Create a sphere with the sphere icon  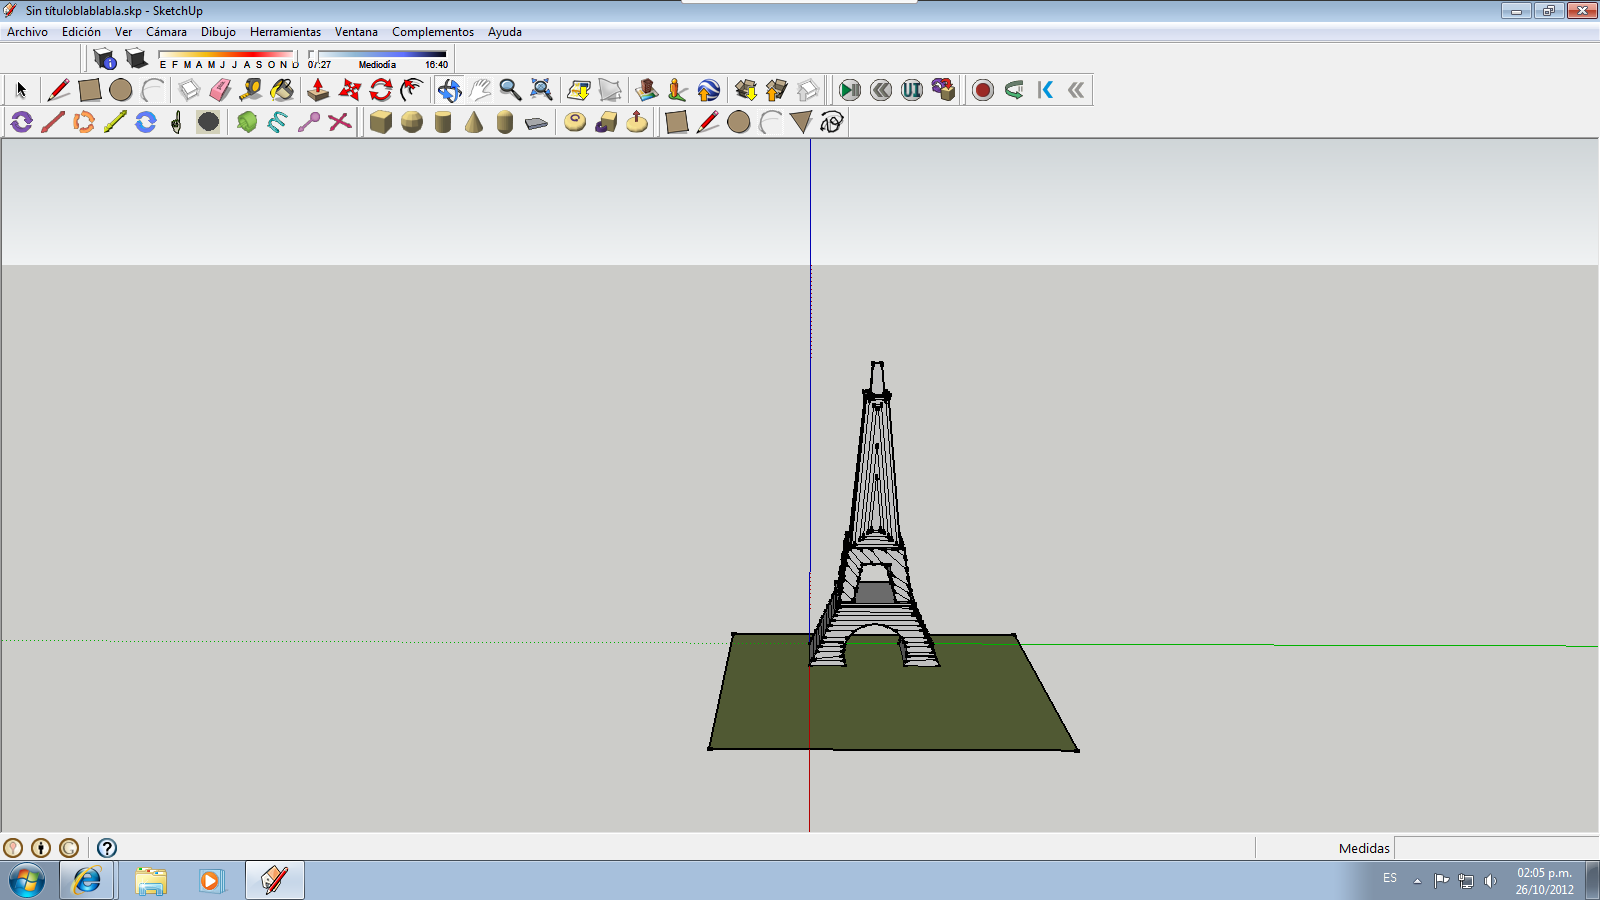pos(411,122)
